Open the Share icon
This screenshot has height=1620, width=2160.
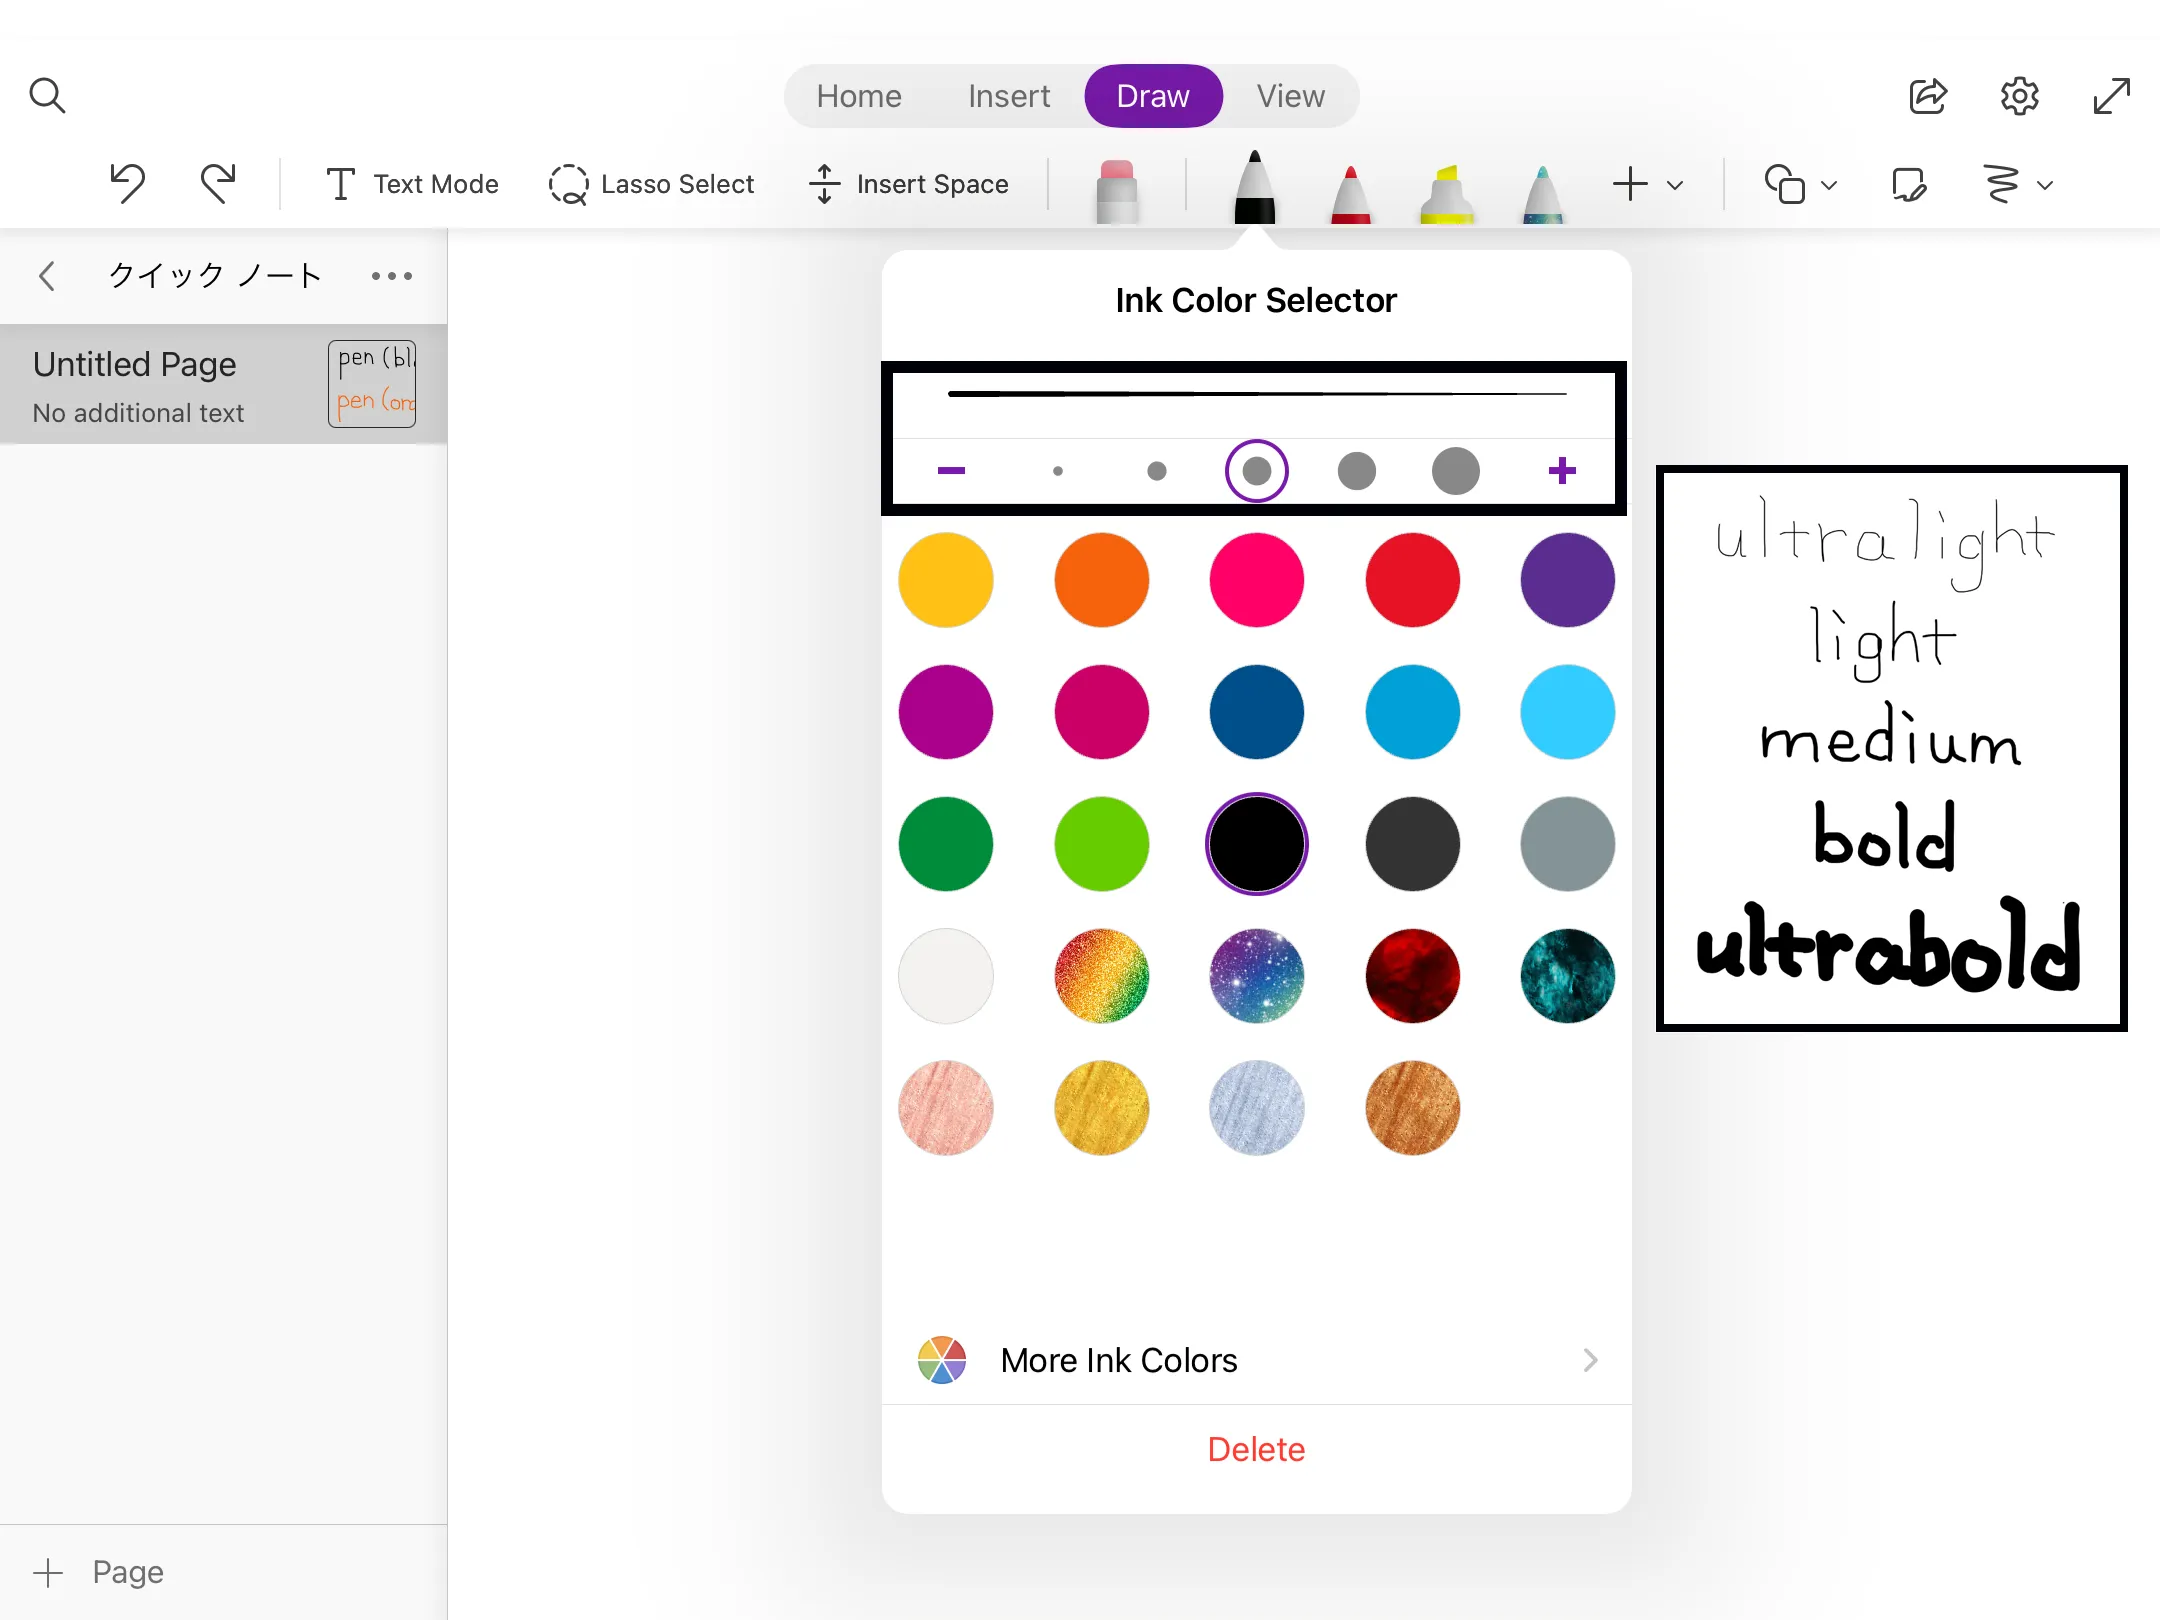tap(1928, 96)
